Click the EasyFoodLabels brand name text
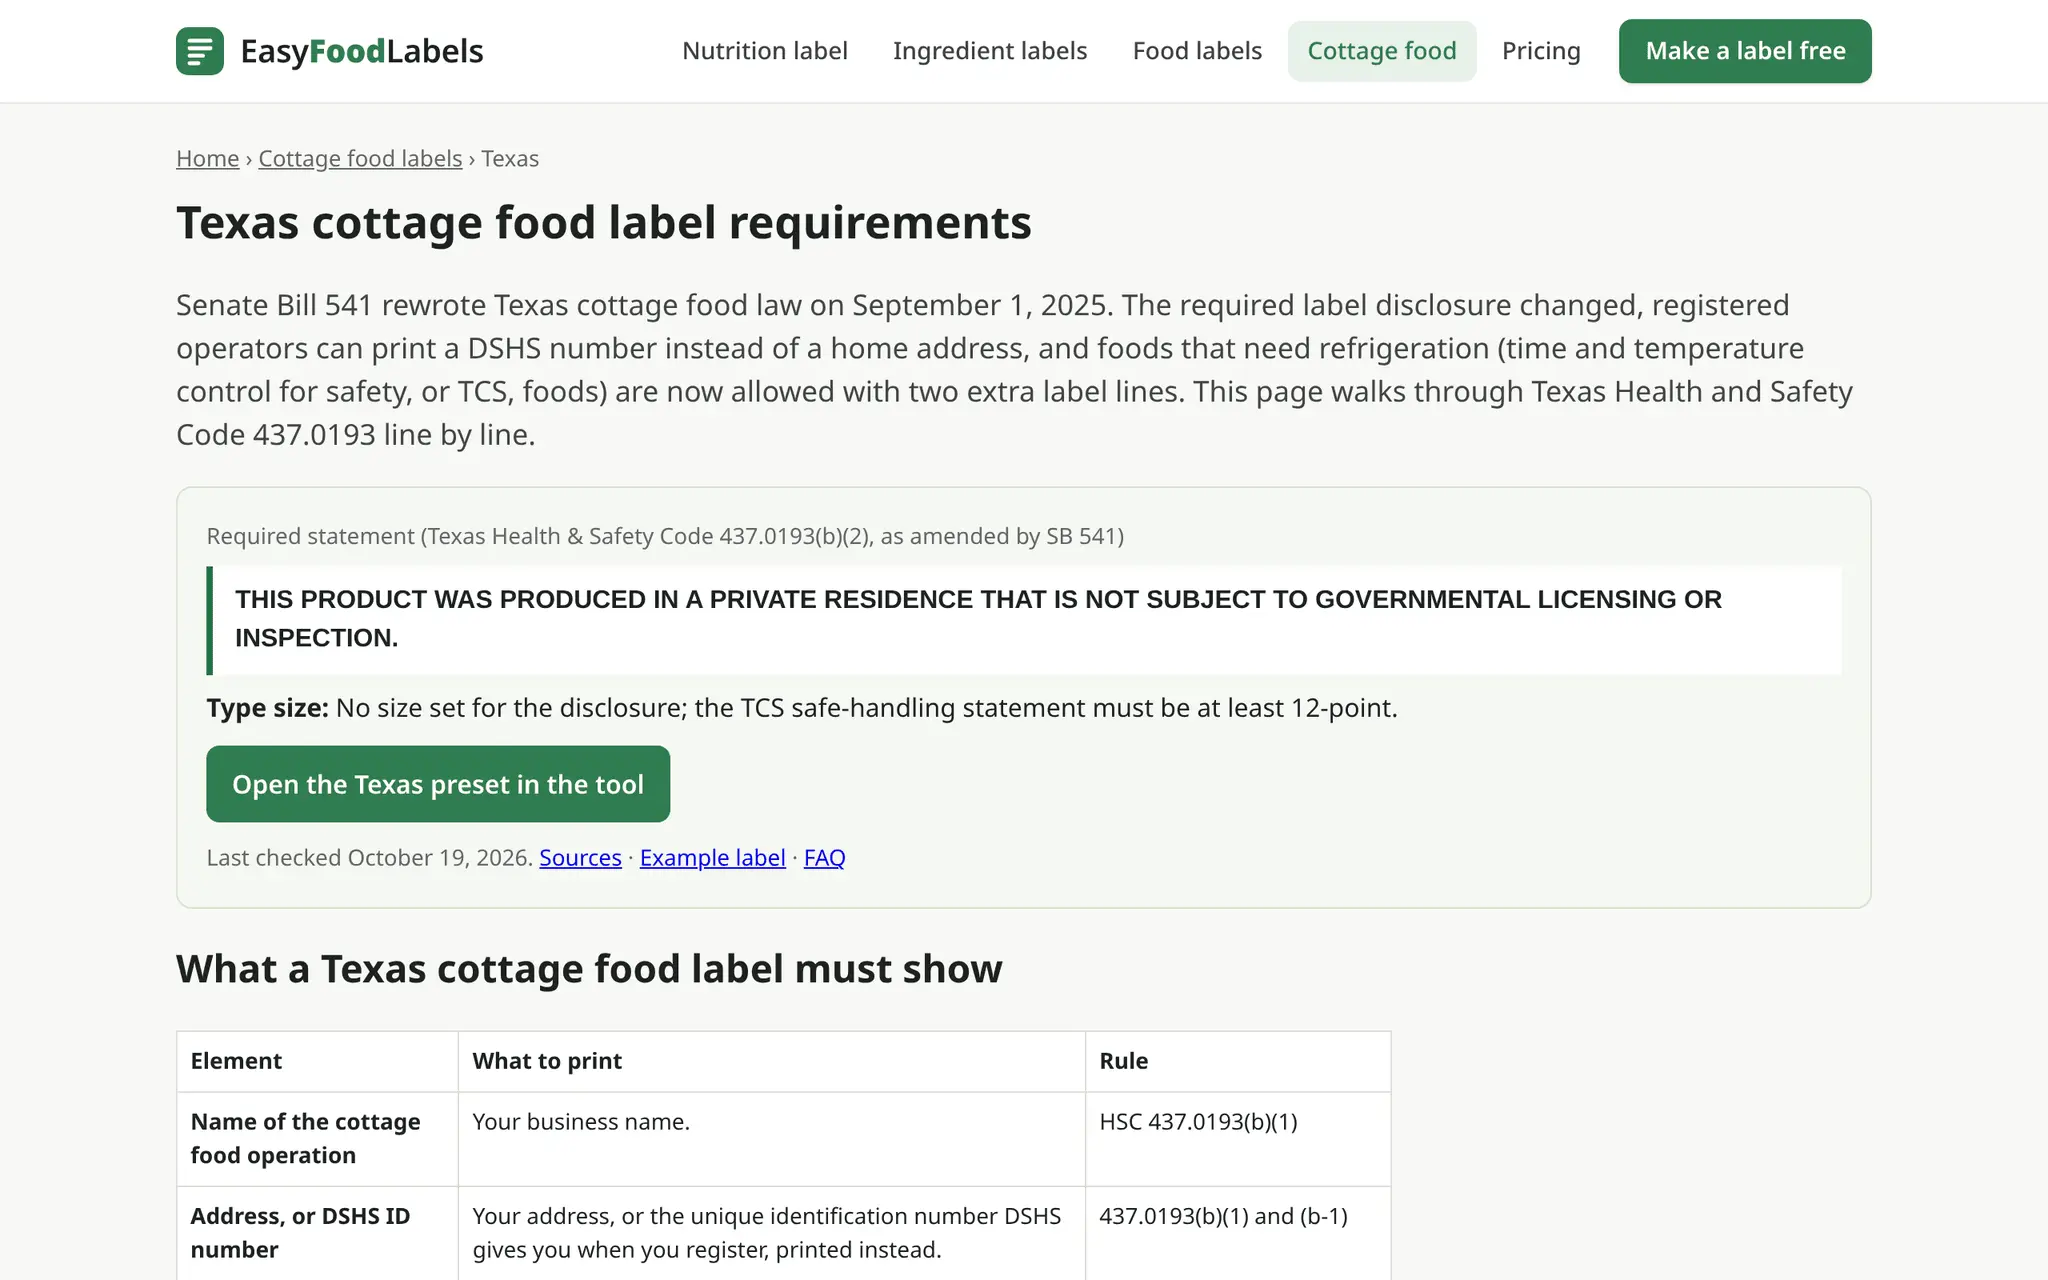 pyautogui.click(x=361, y=51)
